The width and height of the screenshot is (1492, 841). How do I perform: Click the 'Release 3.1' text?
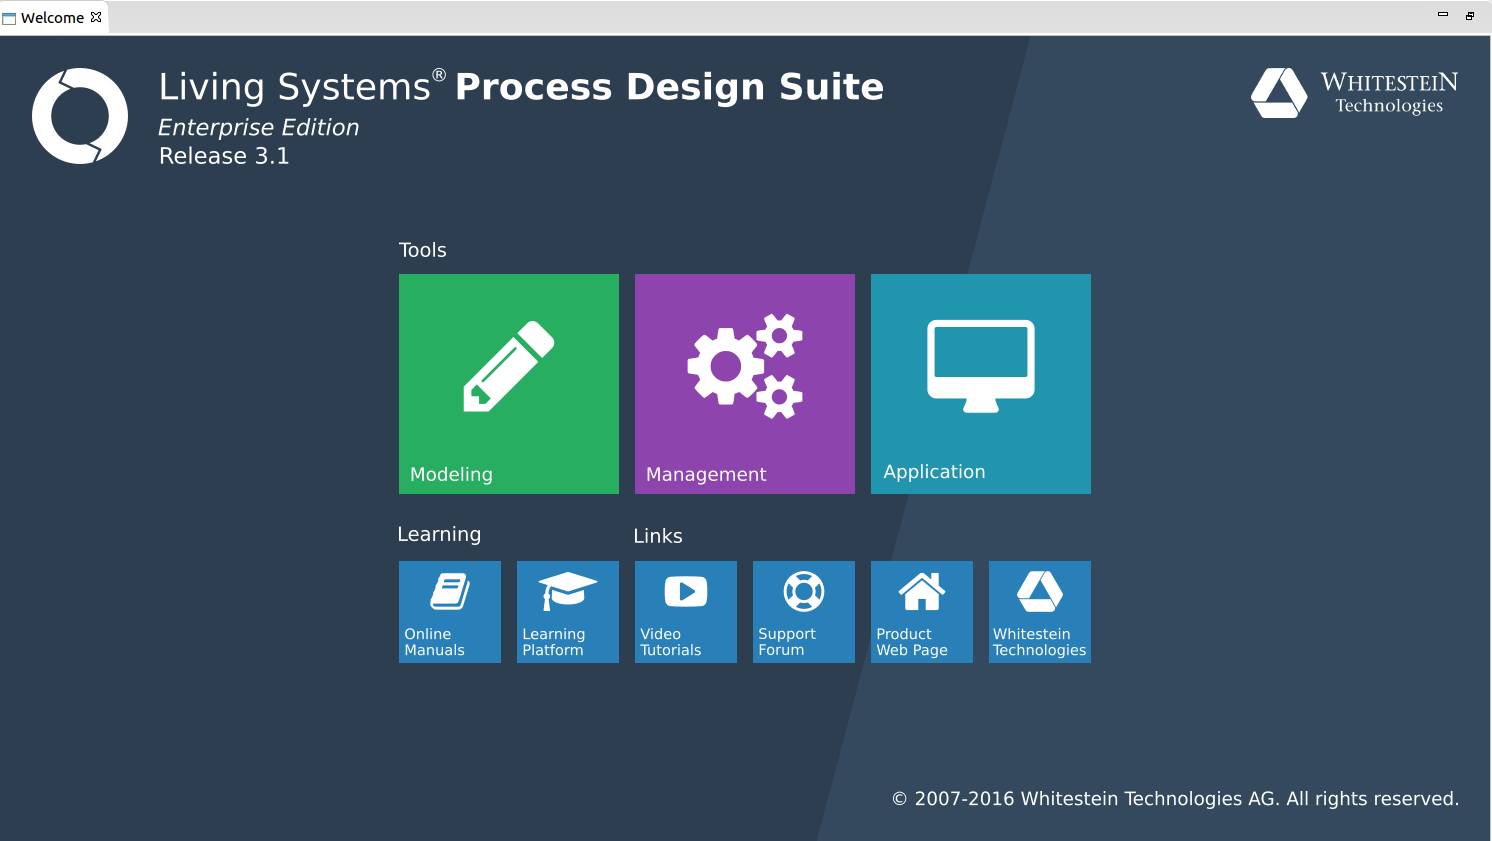coord(224,156)
